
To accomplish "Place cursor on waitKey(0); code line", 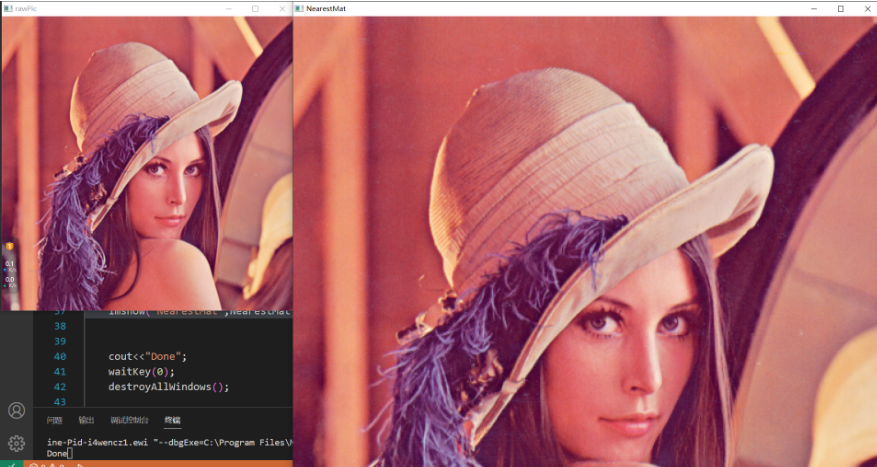I will pyautogui.click(x=142, y=371).
